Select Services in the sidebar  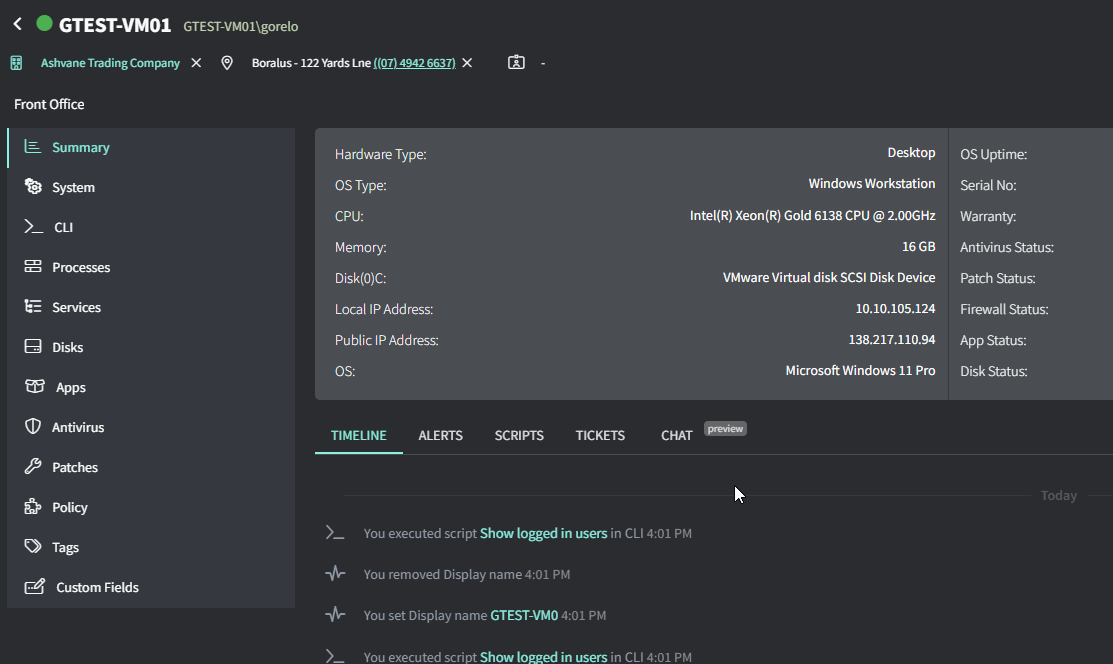76,307
